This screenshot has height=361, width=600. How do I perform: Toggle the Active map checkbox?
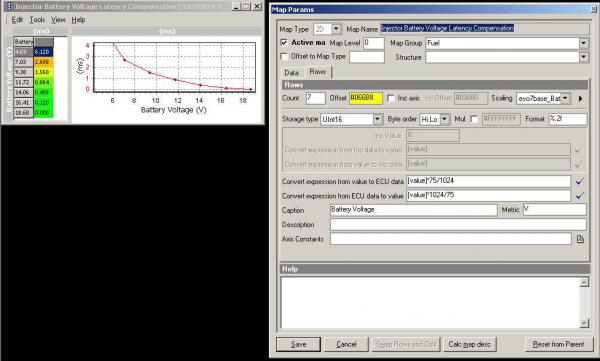[x=284, y=42]
